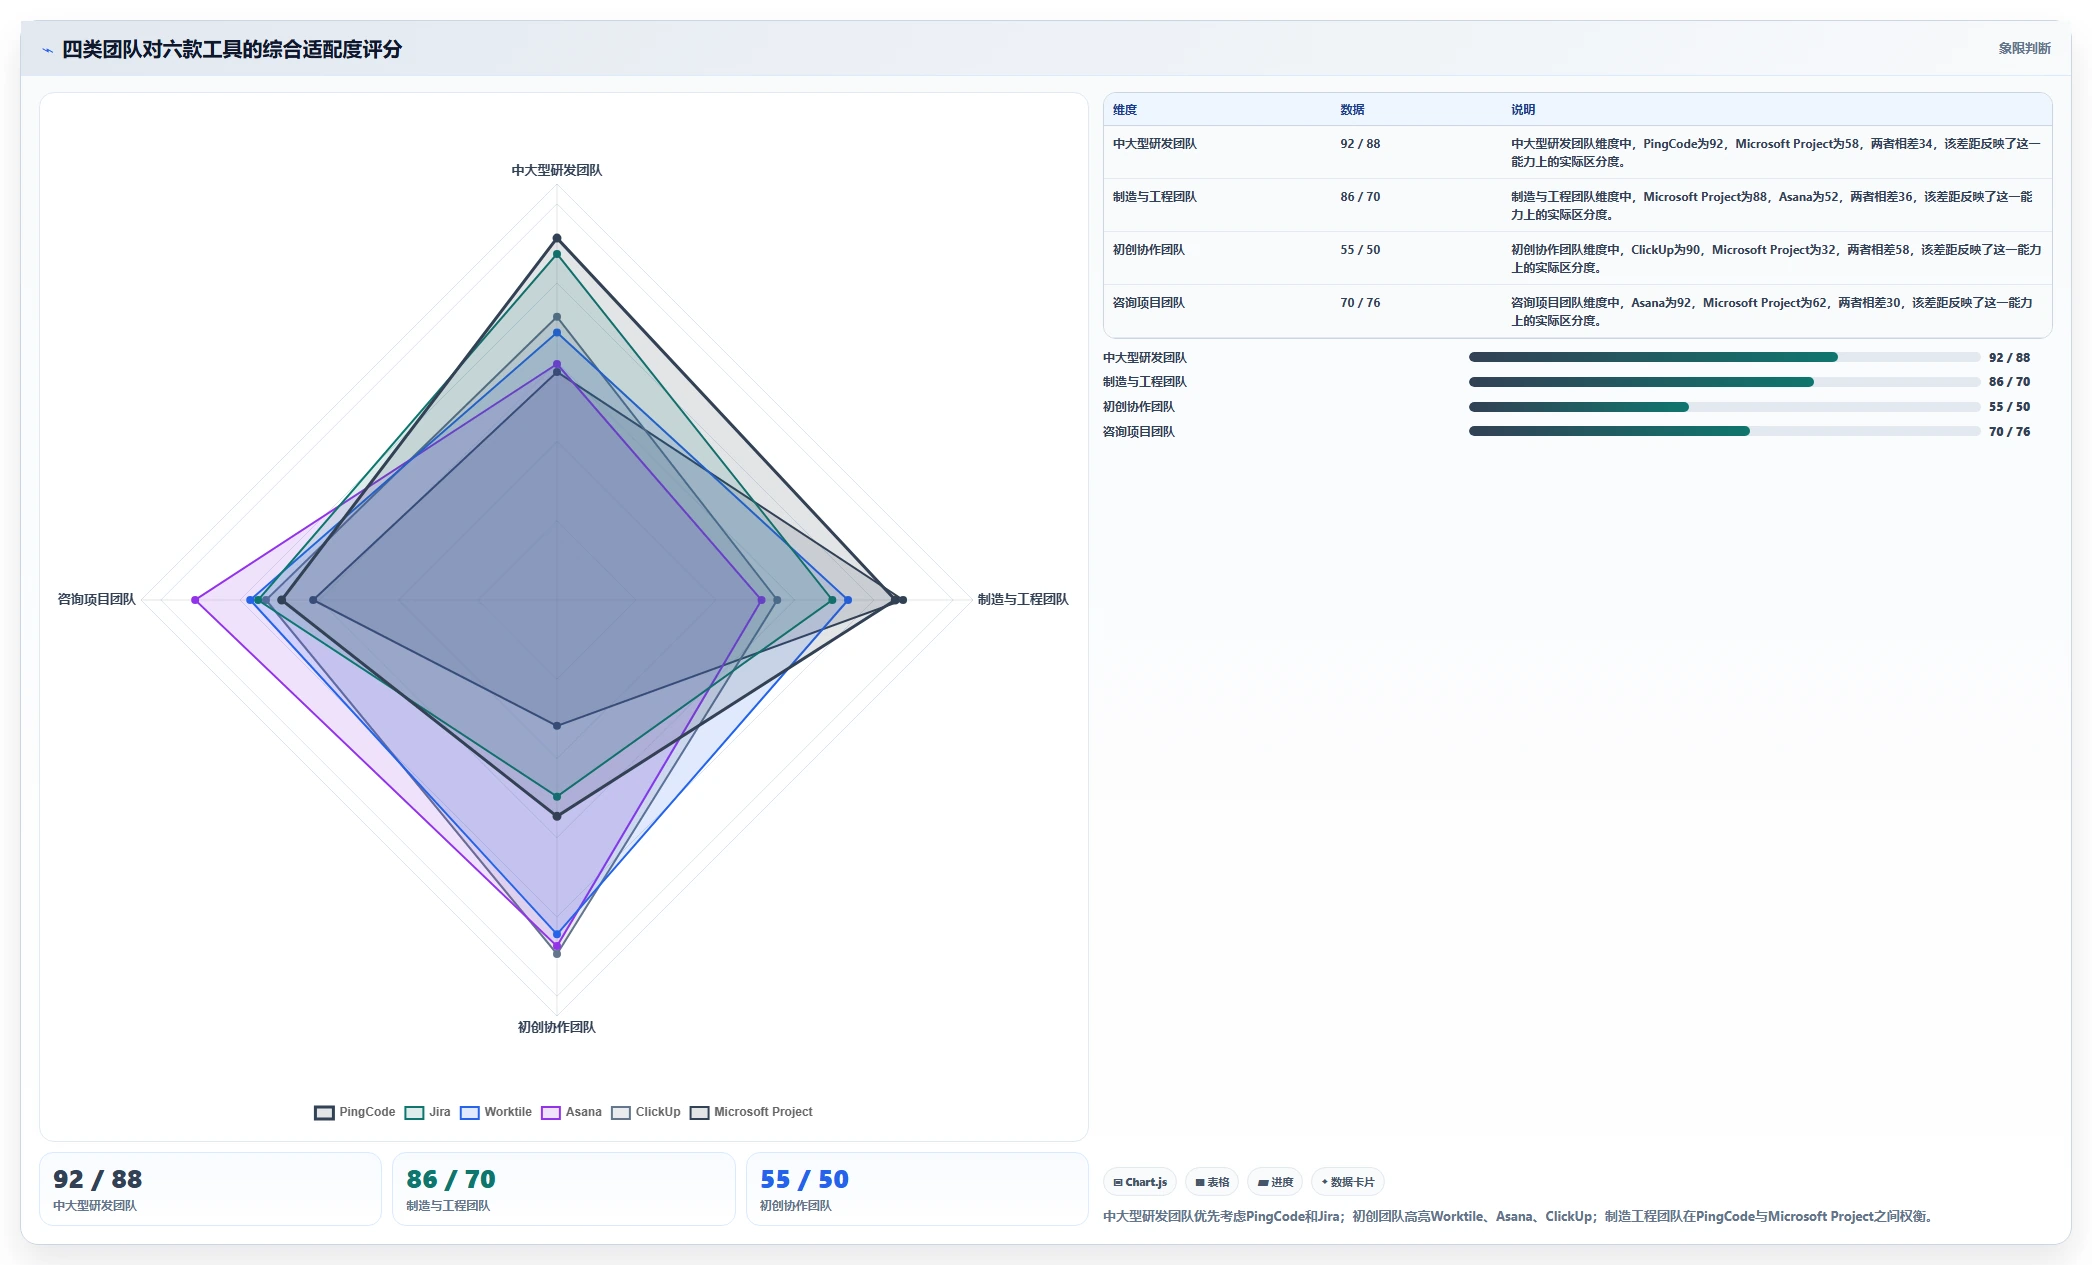Click the 中大型研发团队 progress bar
This screenshot has height=1265, width=2092.
(x=1724, y=357)
